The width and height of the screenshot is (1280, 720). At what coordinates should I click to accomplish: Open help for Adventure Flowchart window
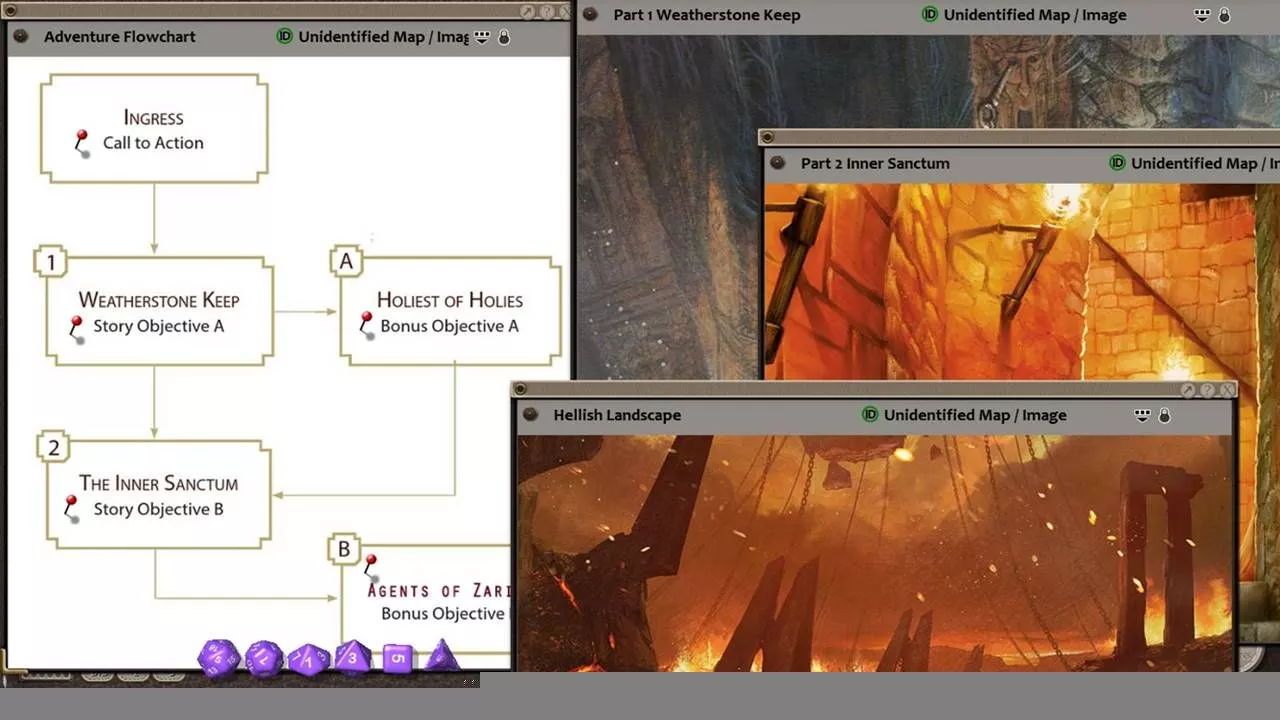[x=547, y=12]
